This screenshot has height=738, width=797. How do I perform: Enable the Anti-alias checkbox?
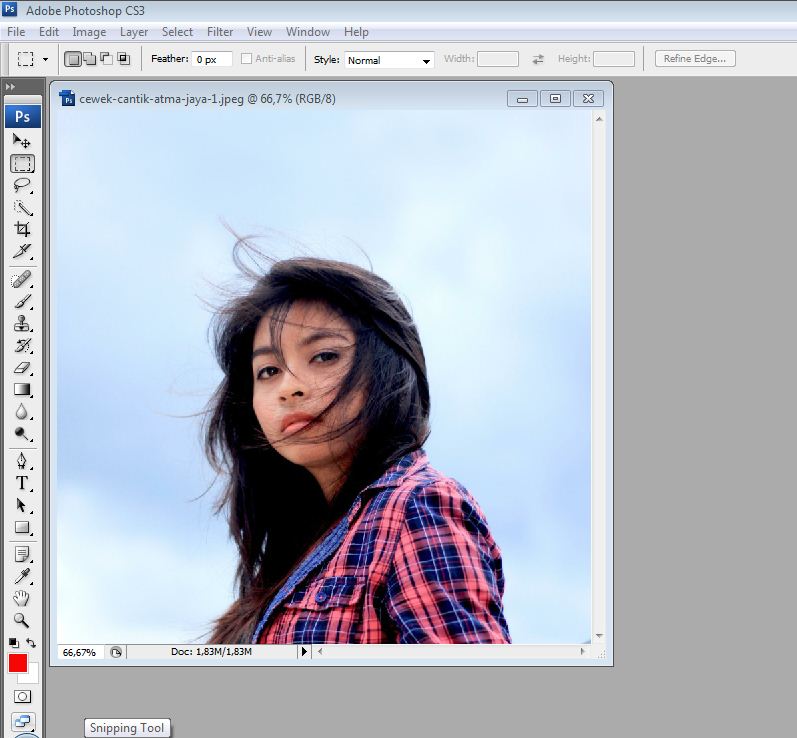pyautogui.click(x=246, y=58)
